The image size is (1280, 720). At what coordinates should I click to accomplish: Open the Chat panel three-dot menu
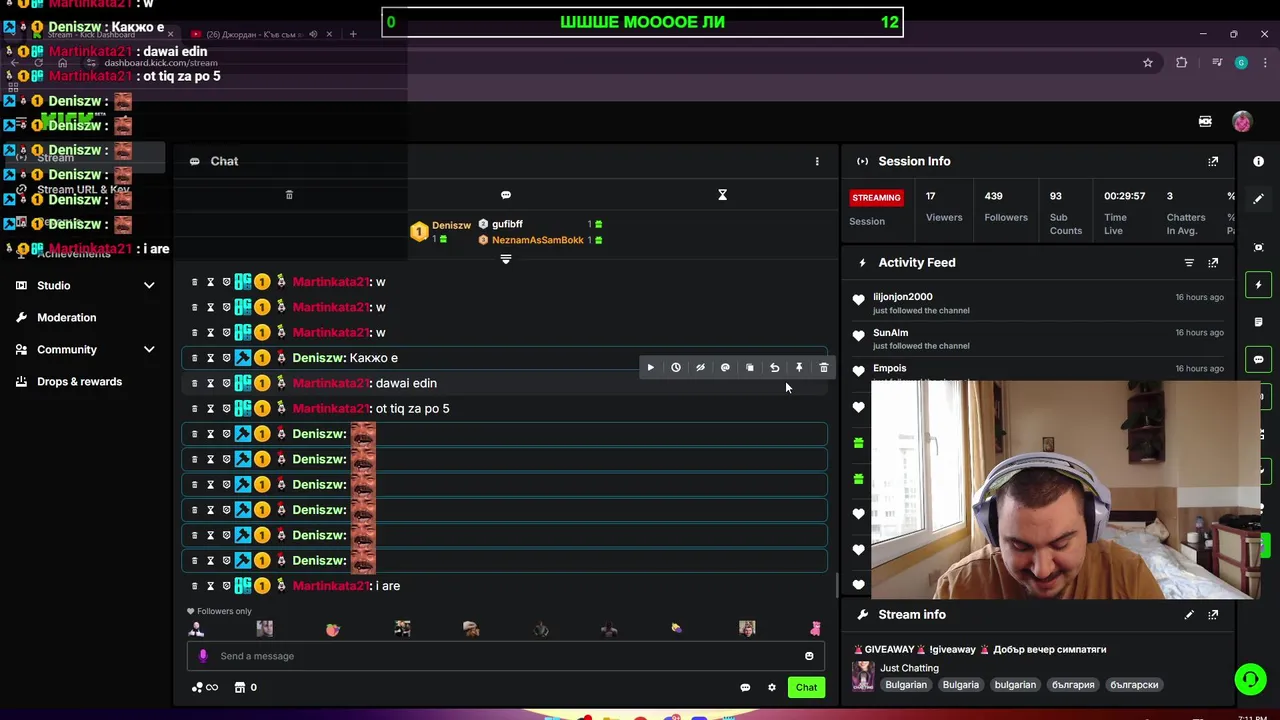[x=817, y=161]
